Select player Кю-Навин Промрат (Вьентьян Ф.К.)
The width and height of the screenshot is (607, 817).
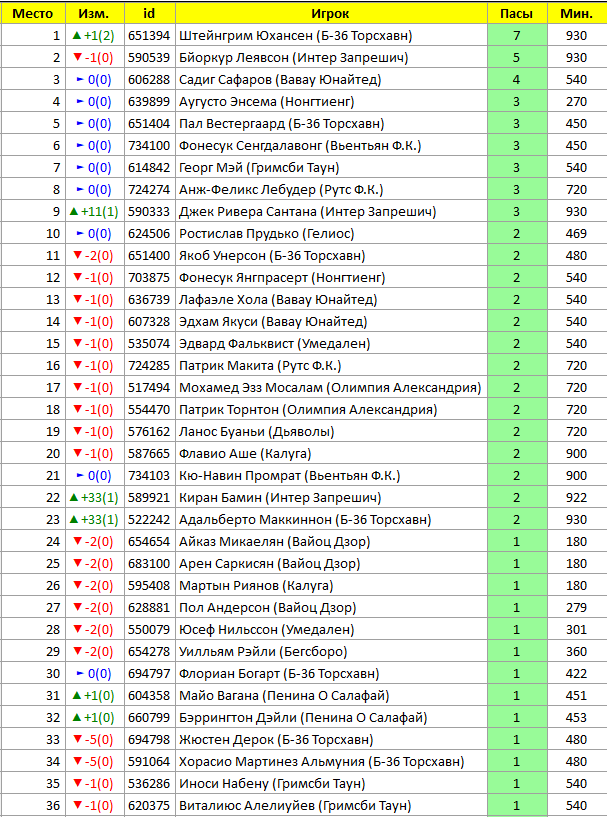pyautogui.click(x=290, y=475)
